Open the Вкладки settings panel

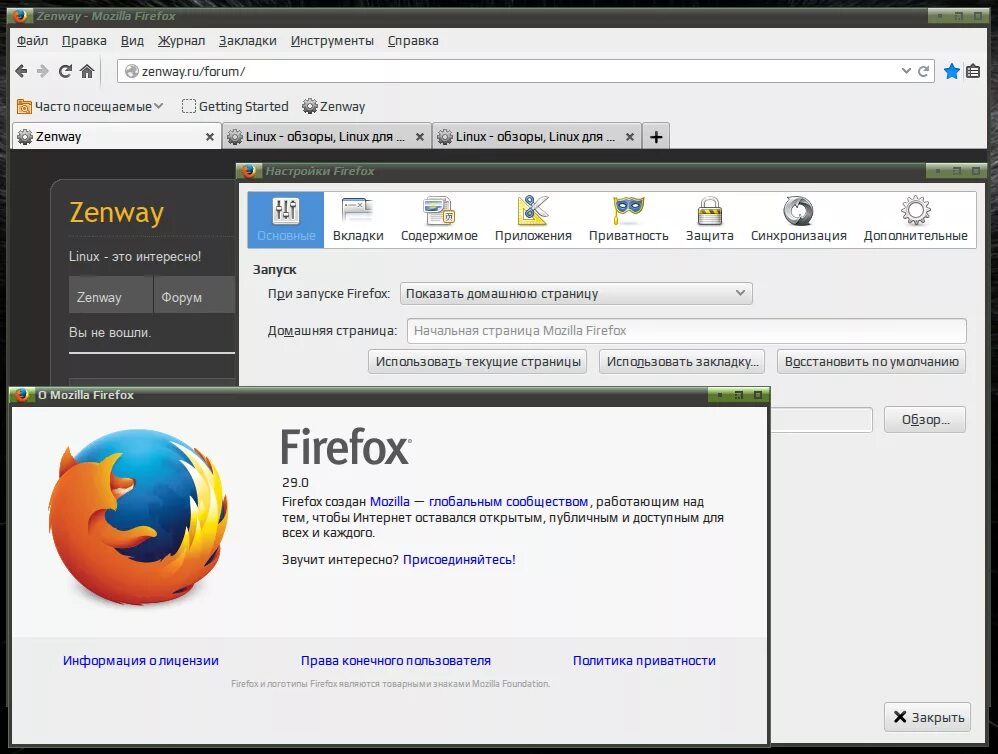pyautogui.click(x=358, y=220)
